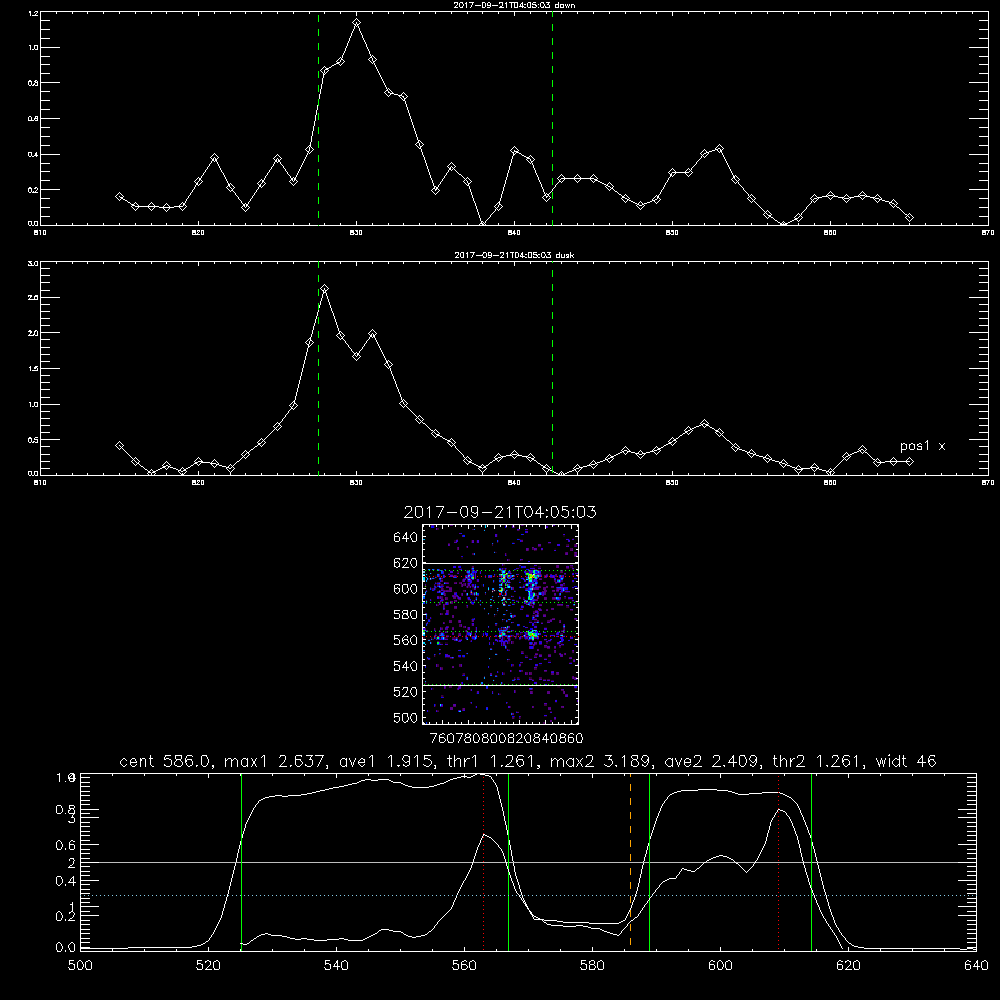
Task: Click the green dashed line near 828 in dusk plot
Action: click(318, 369)
